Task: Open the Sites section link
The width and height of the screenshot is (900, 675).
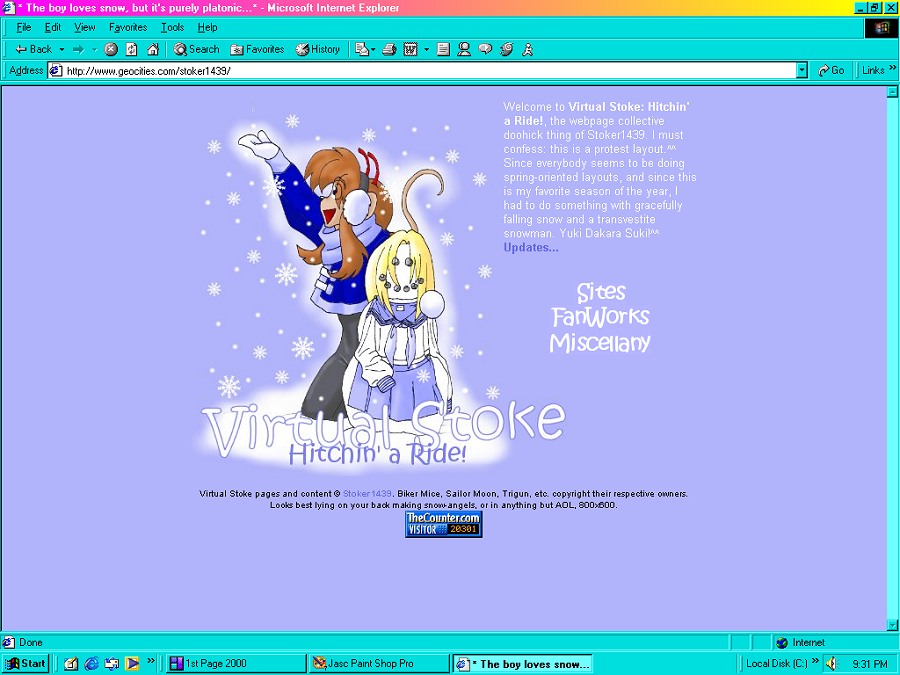Action: 600,292
